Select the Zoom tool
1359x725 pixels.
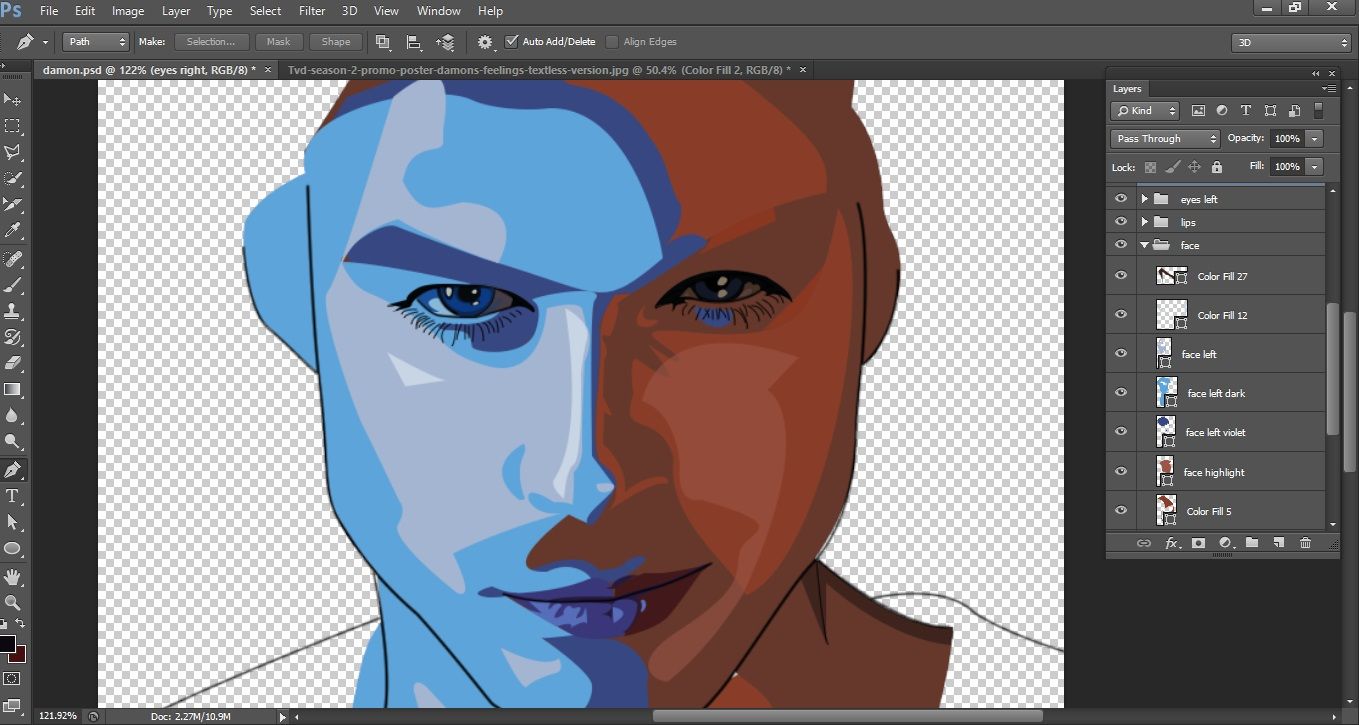[13, 602]
